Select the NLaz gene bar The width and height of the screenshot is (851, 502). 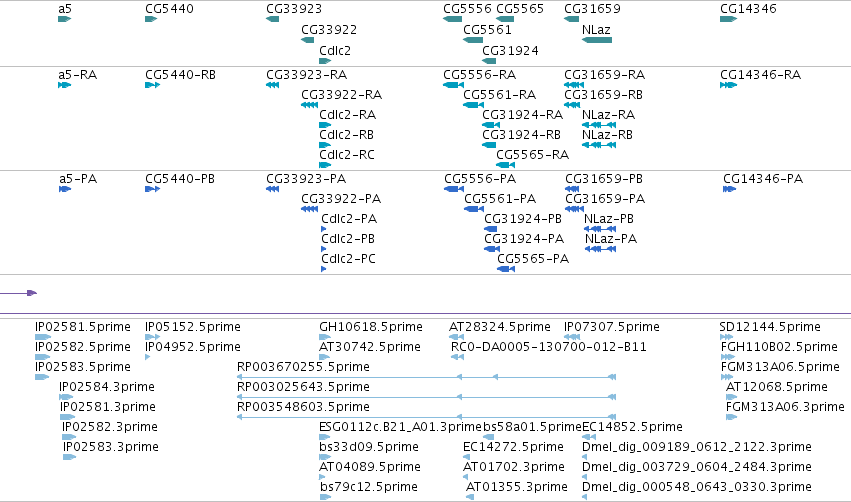(596, 40)
